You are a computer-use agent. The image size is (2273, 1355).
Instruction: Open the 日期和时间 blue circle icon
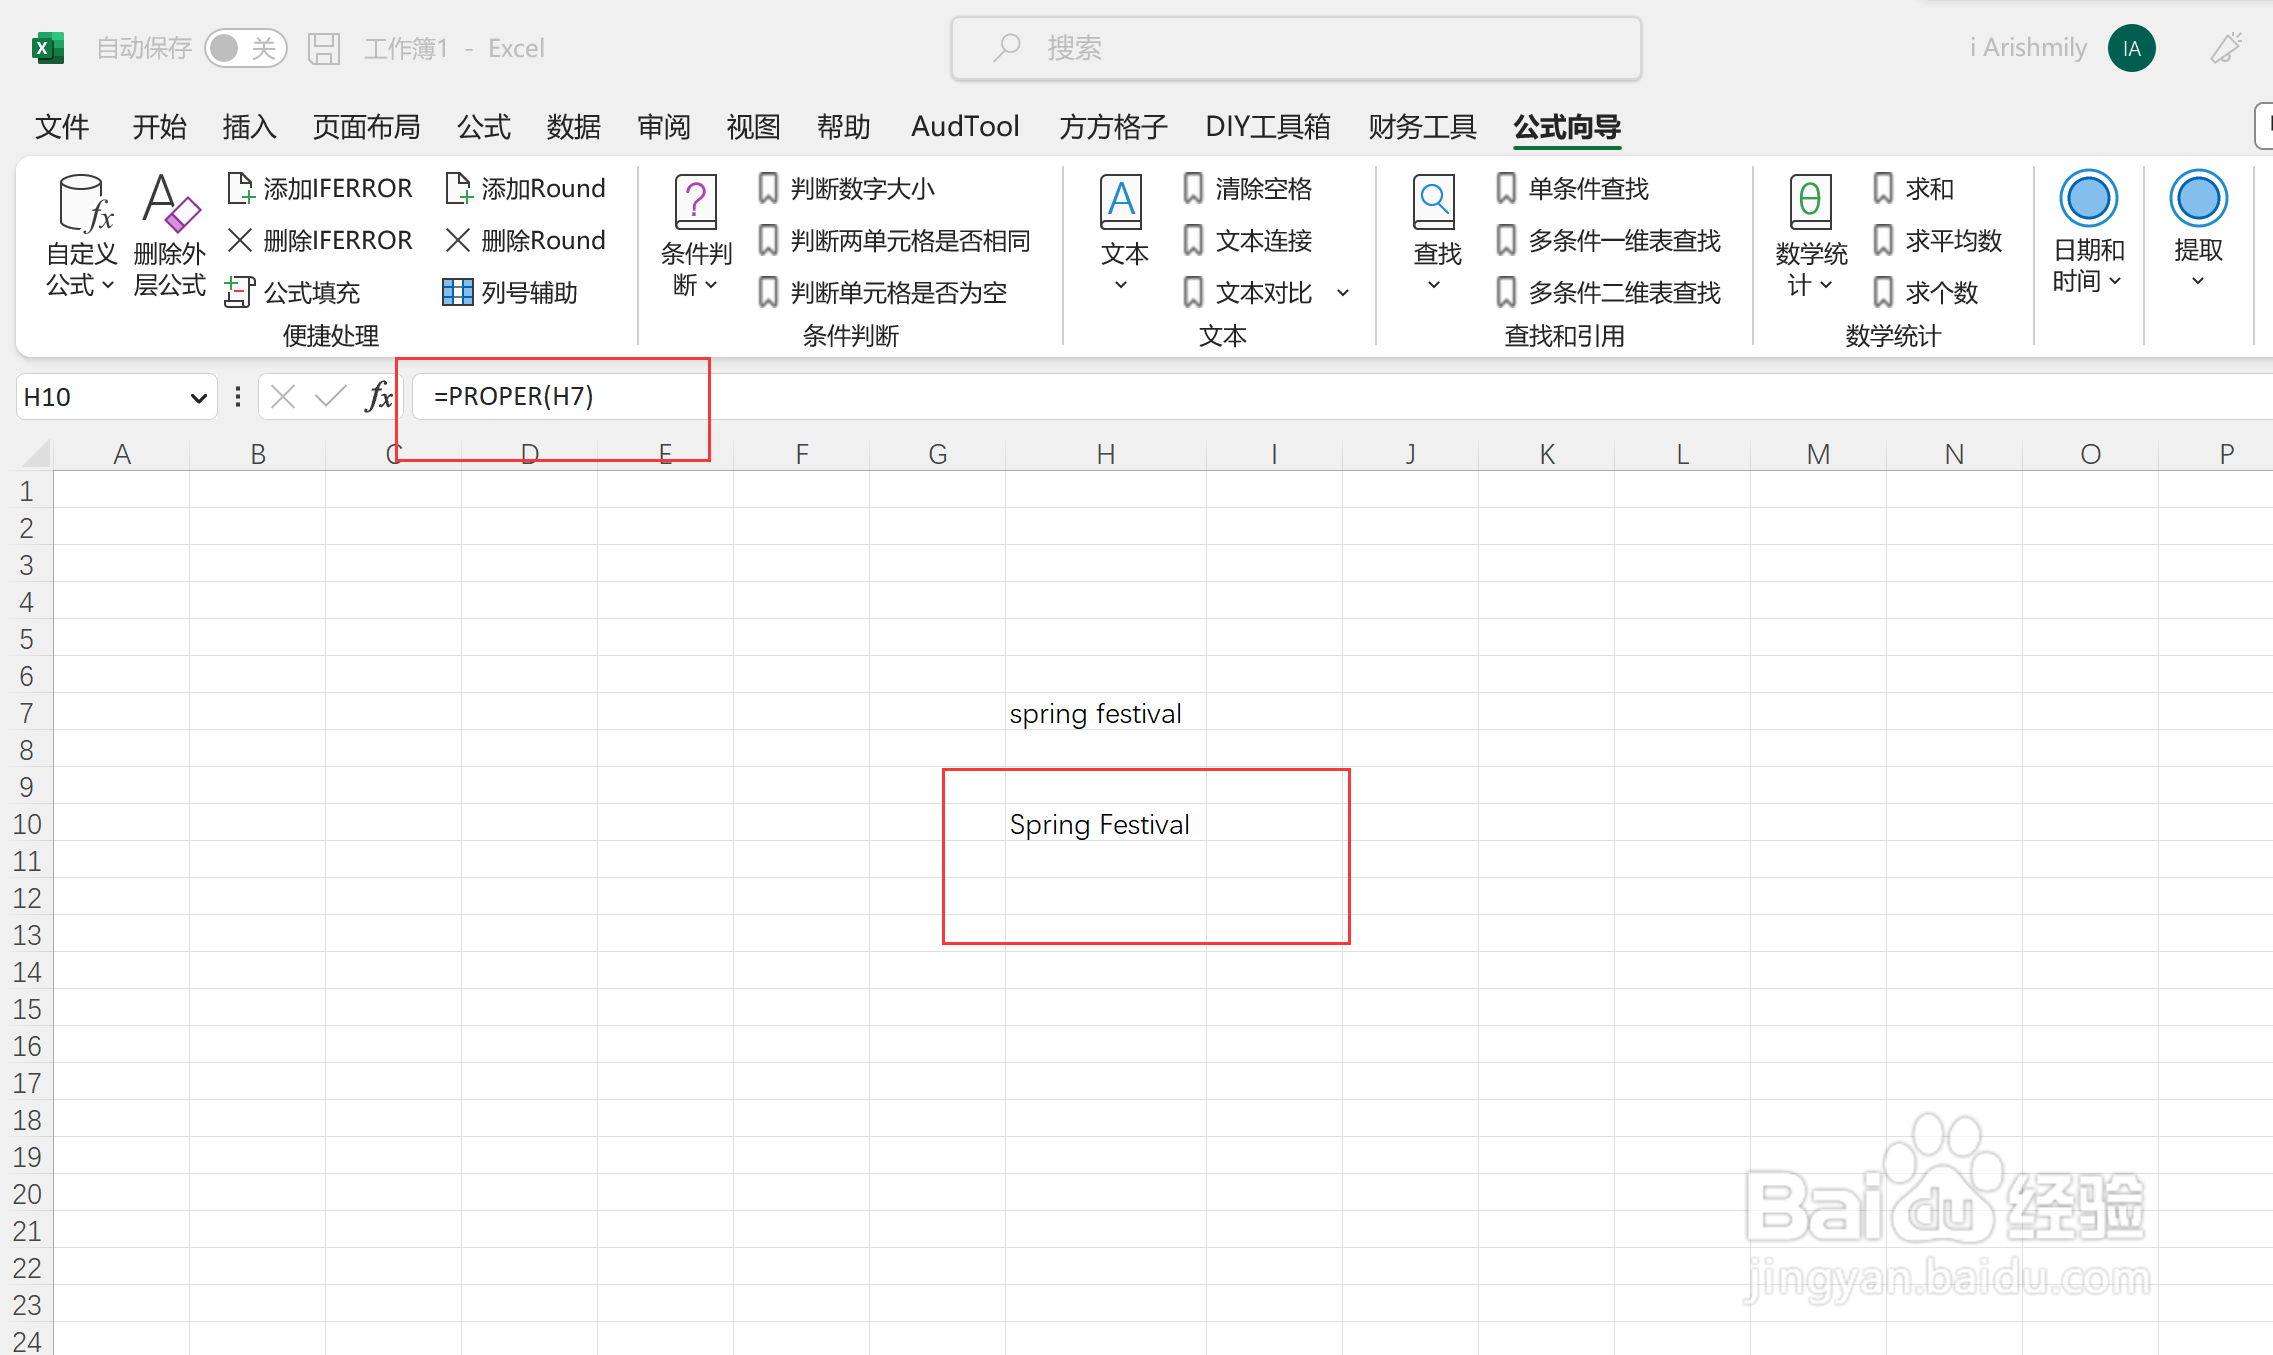tap(2088, 198)
